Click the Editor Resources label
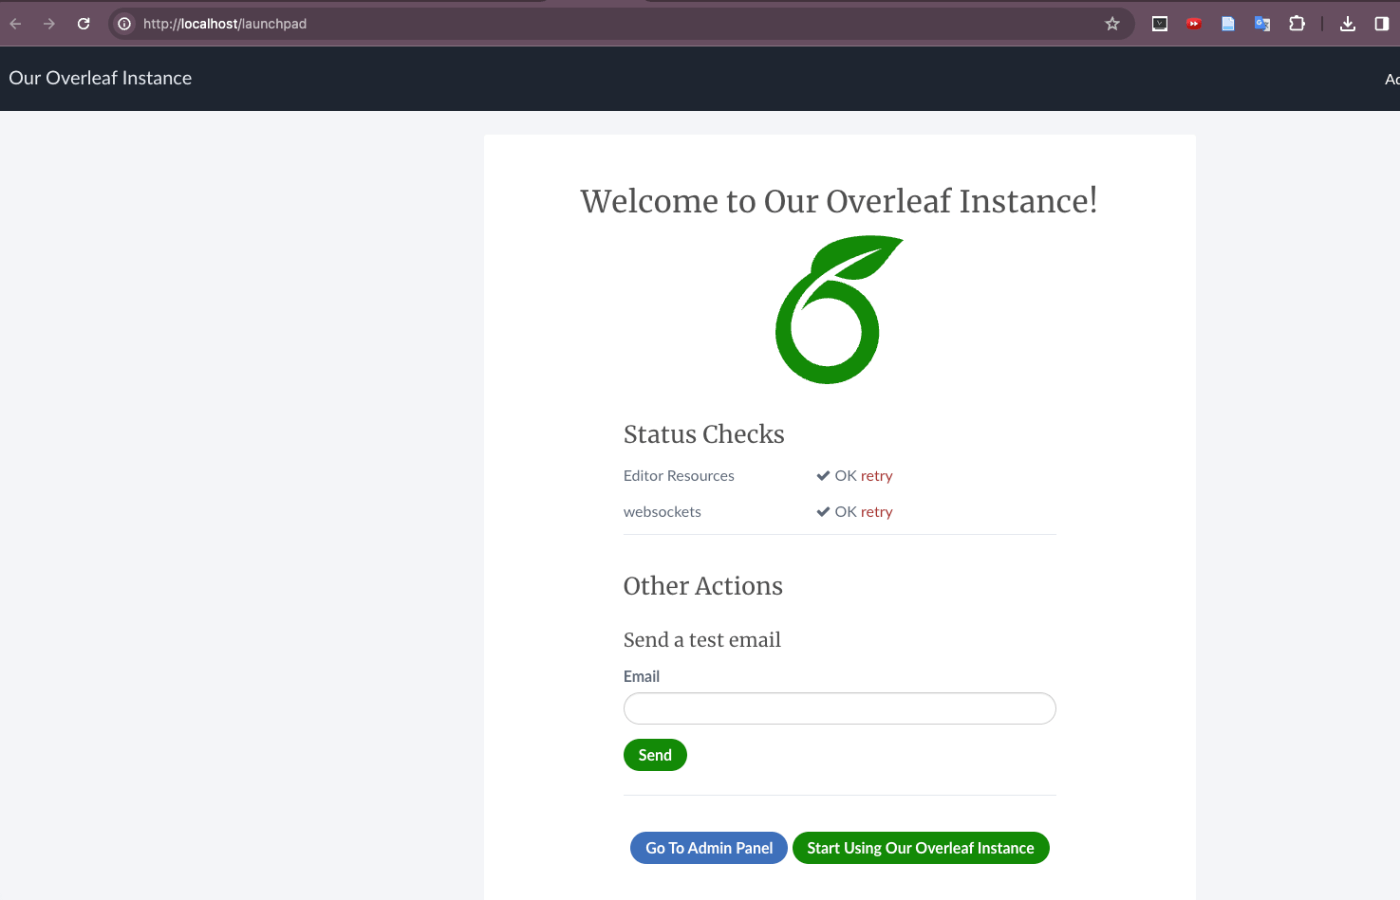 [x=679, y=476]
